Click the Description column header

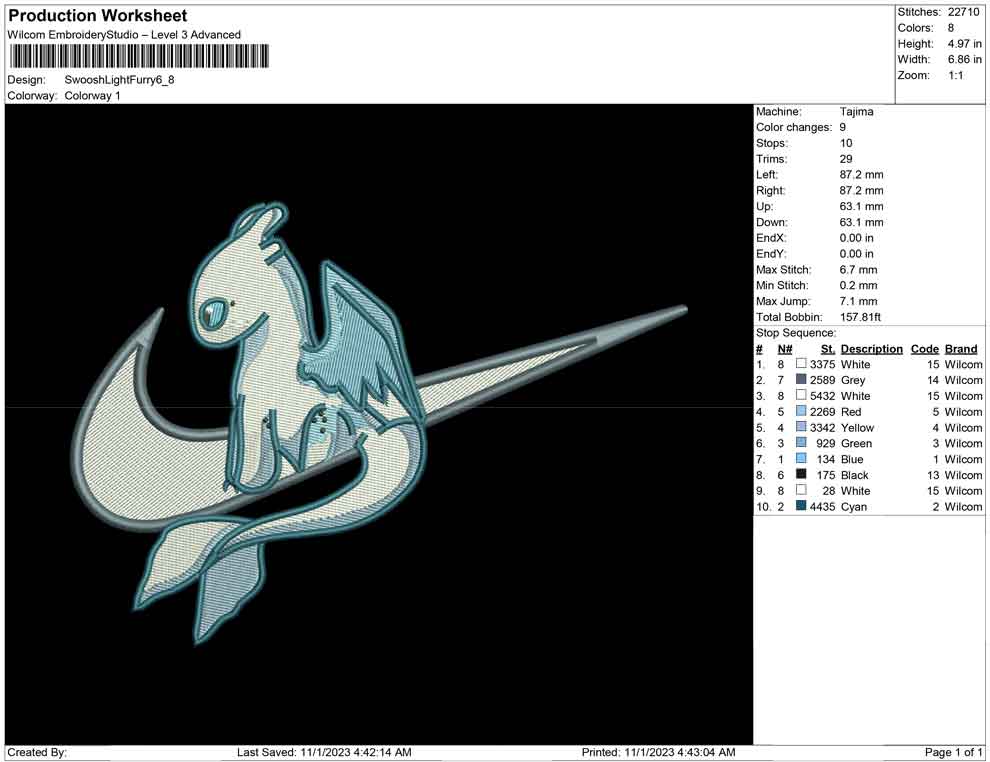coord(871,349)
